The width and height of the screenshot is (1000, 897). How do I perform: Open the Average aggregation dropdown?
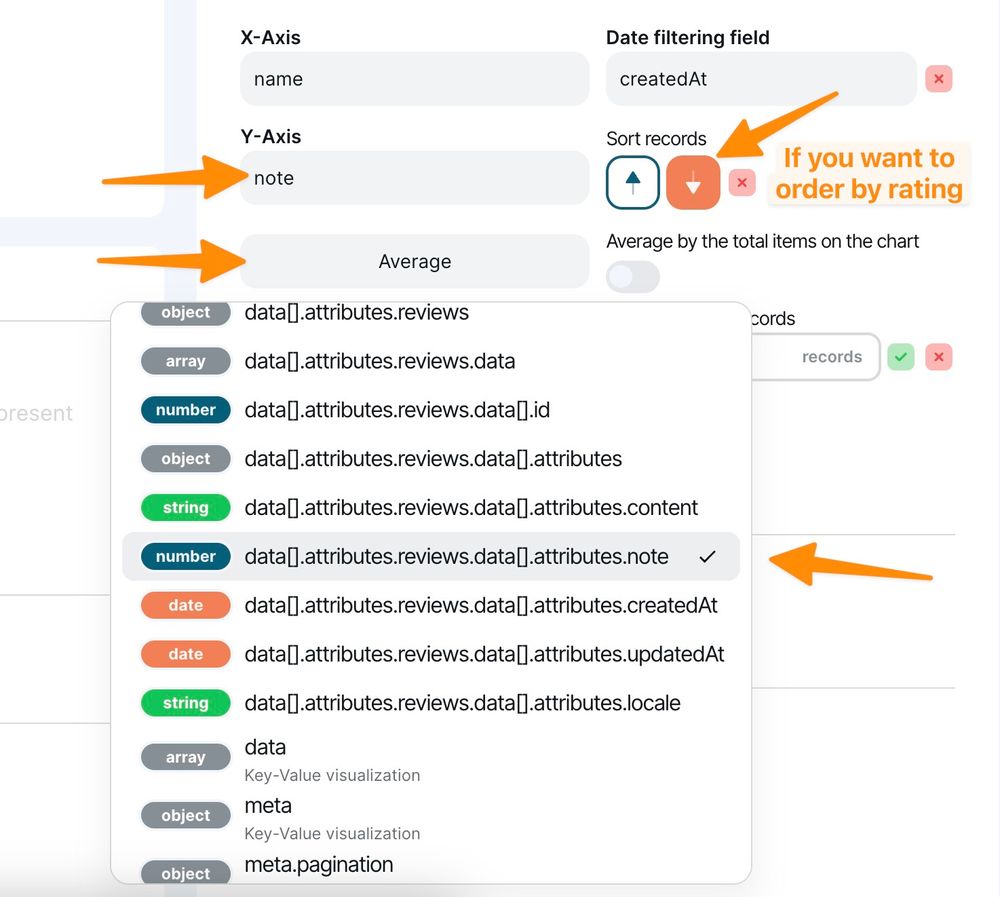point(414,261)
